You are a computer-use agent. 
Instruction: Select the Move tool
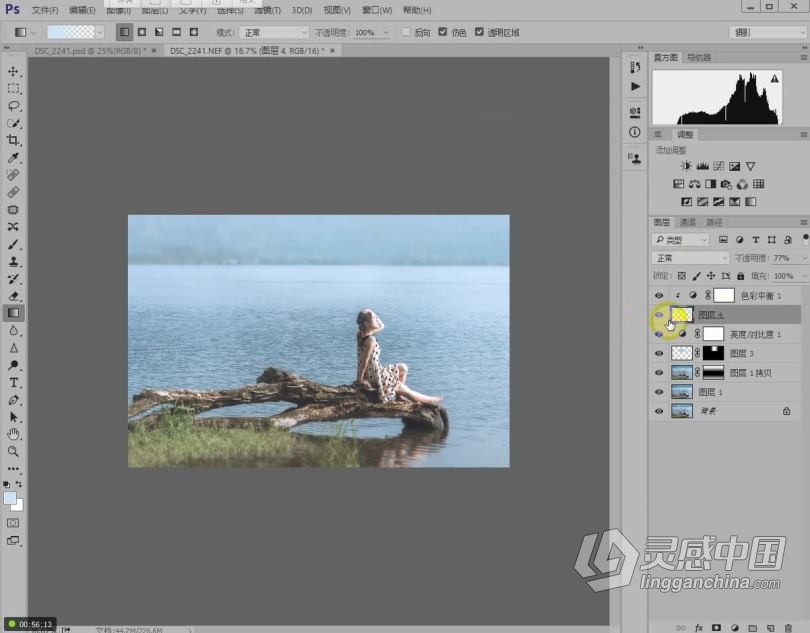point(13,71)
